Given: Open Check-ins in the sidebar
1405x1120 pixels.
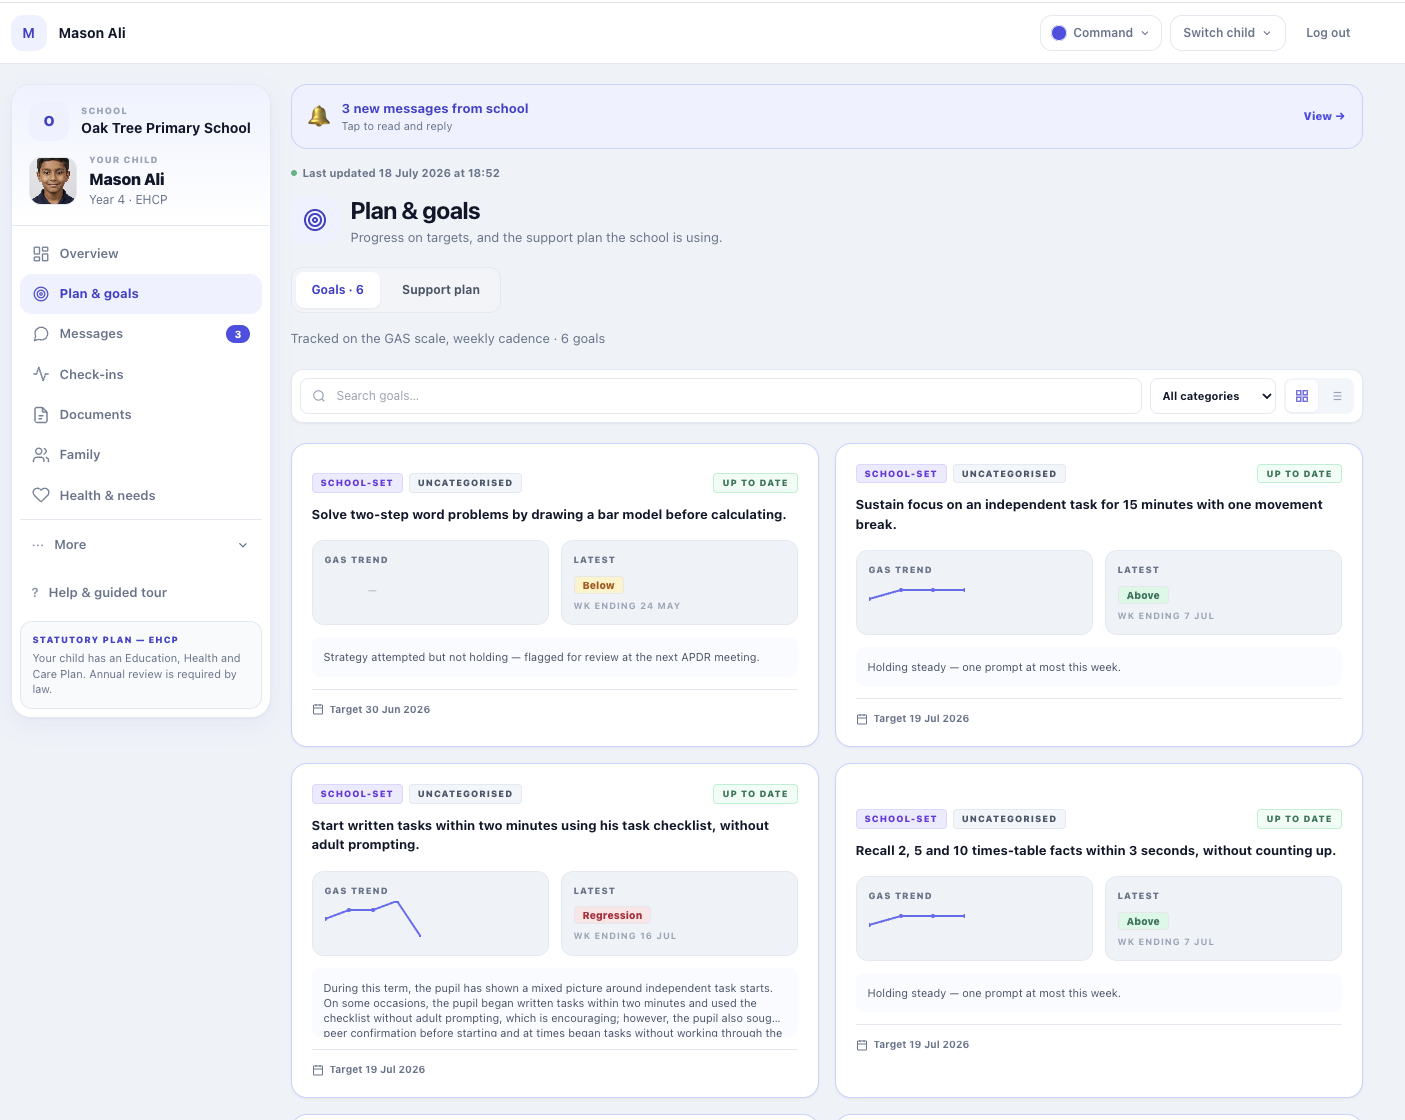Looking at the screenshot, I should [141, 374].
